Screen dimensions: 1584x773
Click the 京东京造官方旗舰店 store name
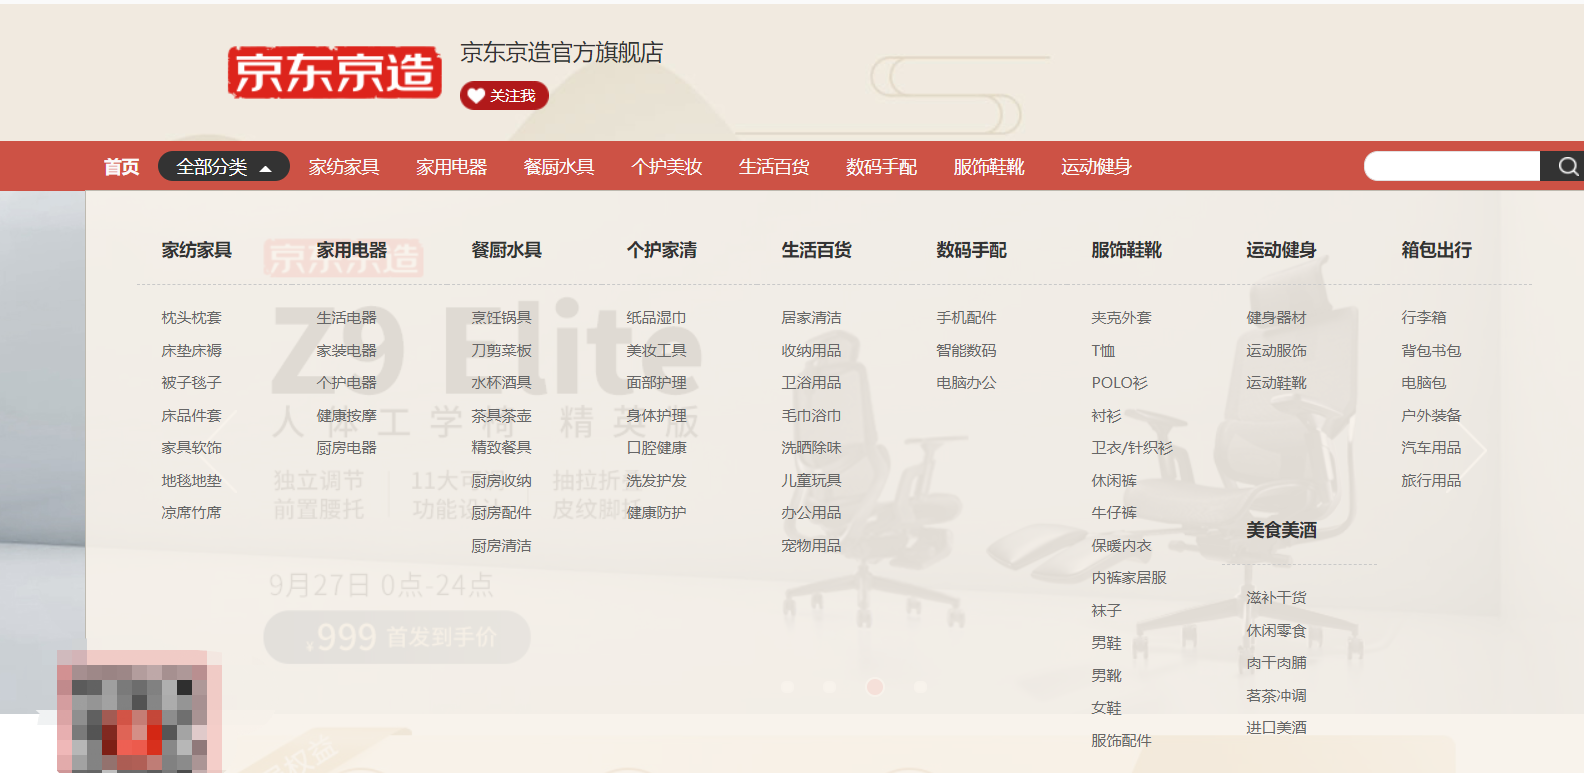click(x=562, y=52)
